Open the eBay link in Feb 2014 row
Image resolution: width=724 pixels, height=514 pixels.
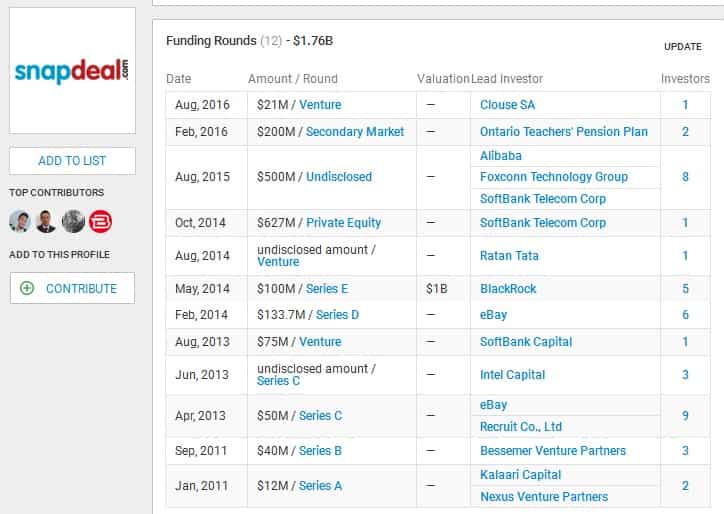pyautogui.click(x=494, y=315)
